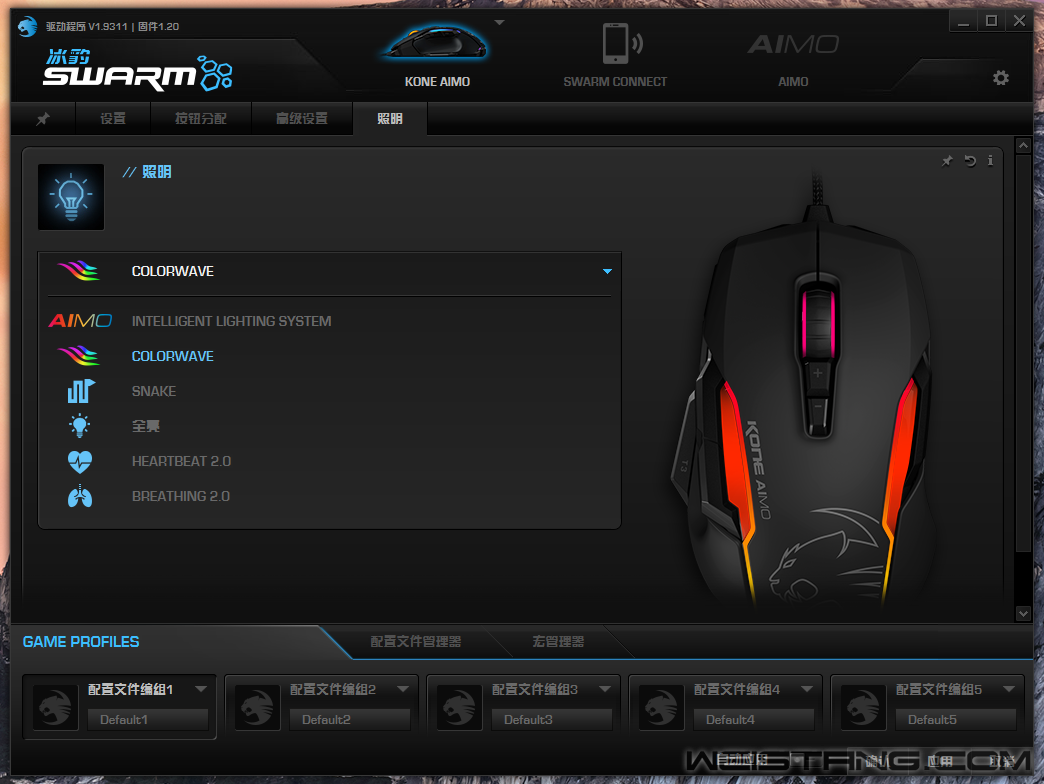The width and height of the screenshot is (1044, 784).
Task: Open the 高级设置 tab
Action: click(x=302, y=119)
